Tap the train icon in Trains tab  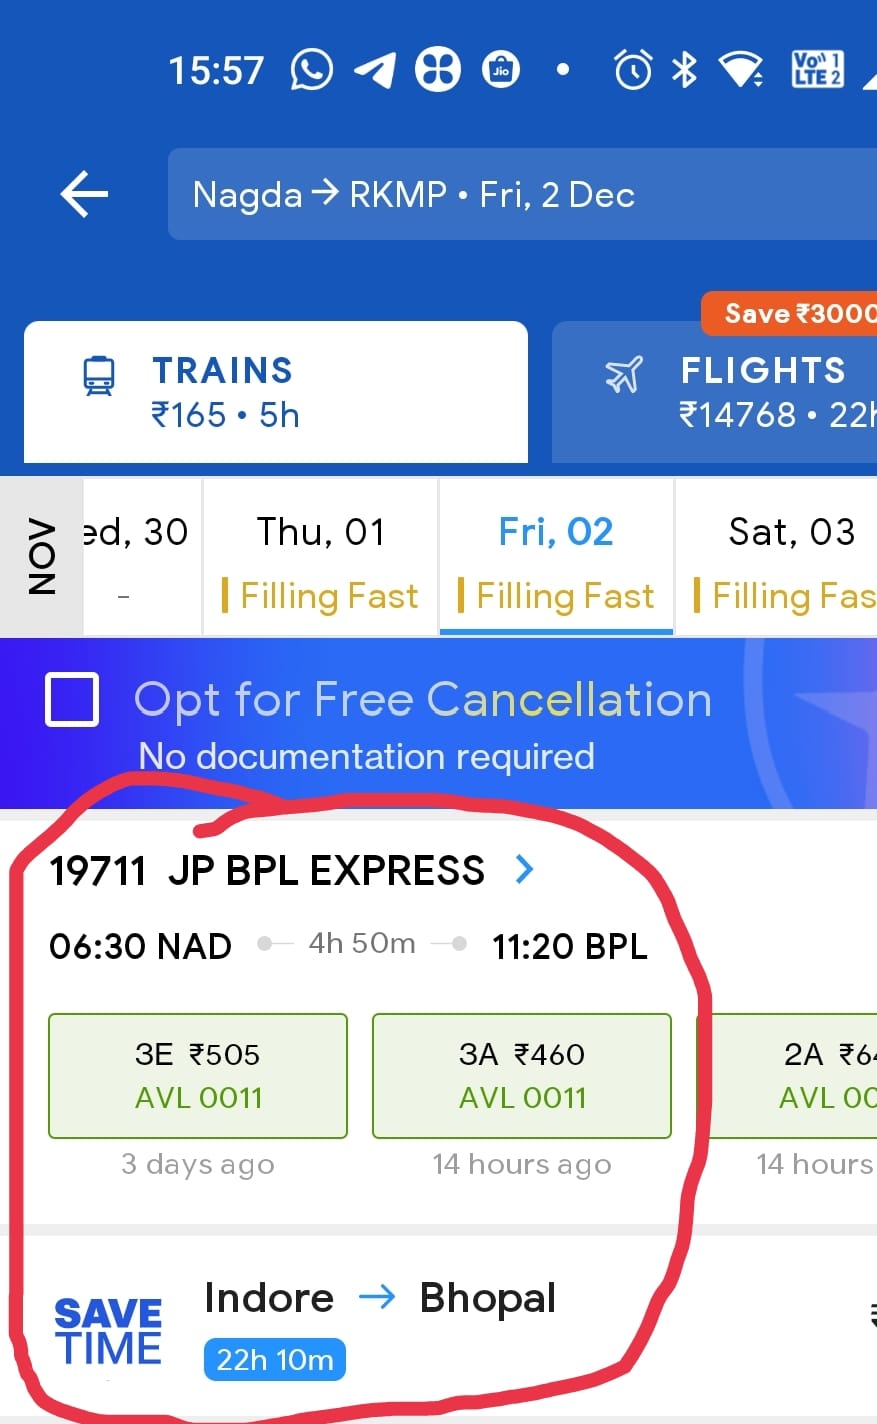pos(99,376)
